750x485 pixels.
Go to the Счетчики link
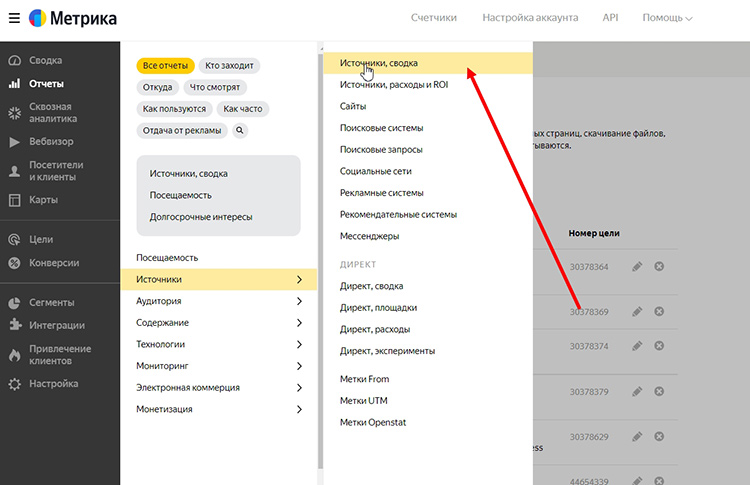point(433,18)
